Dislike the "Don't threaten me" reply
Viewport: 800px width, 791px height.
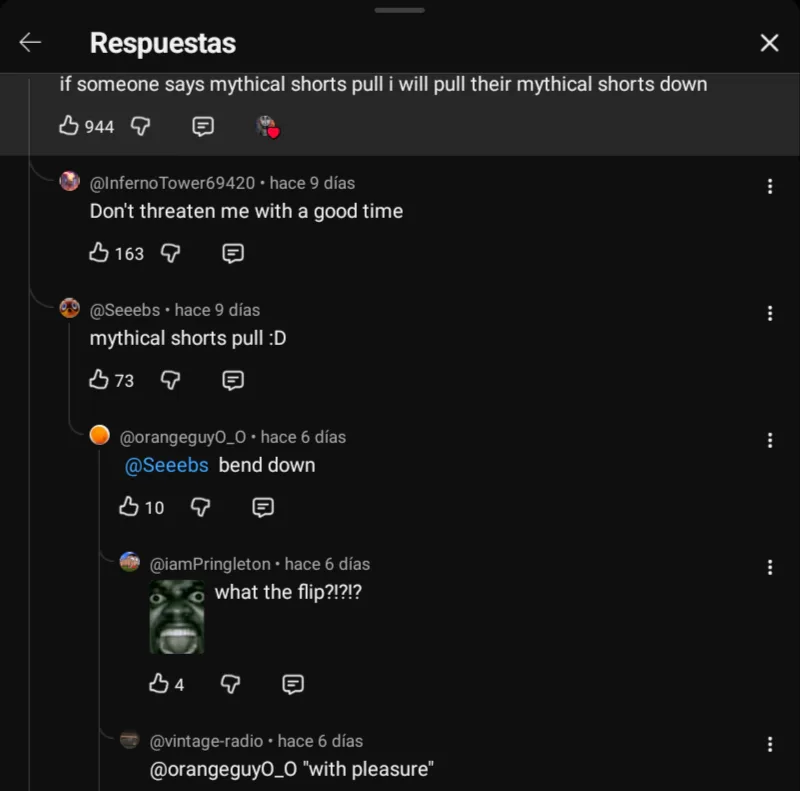170,253
